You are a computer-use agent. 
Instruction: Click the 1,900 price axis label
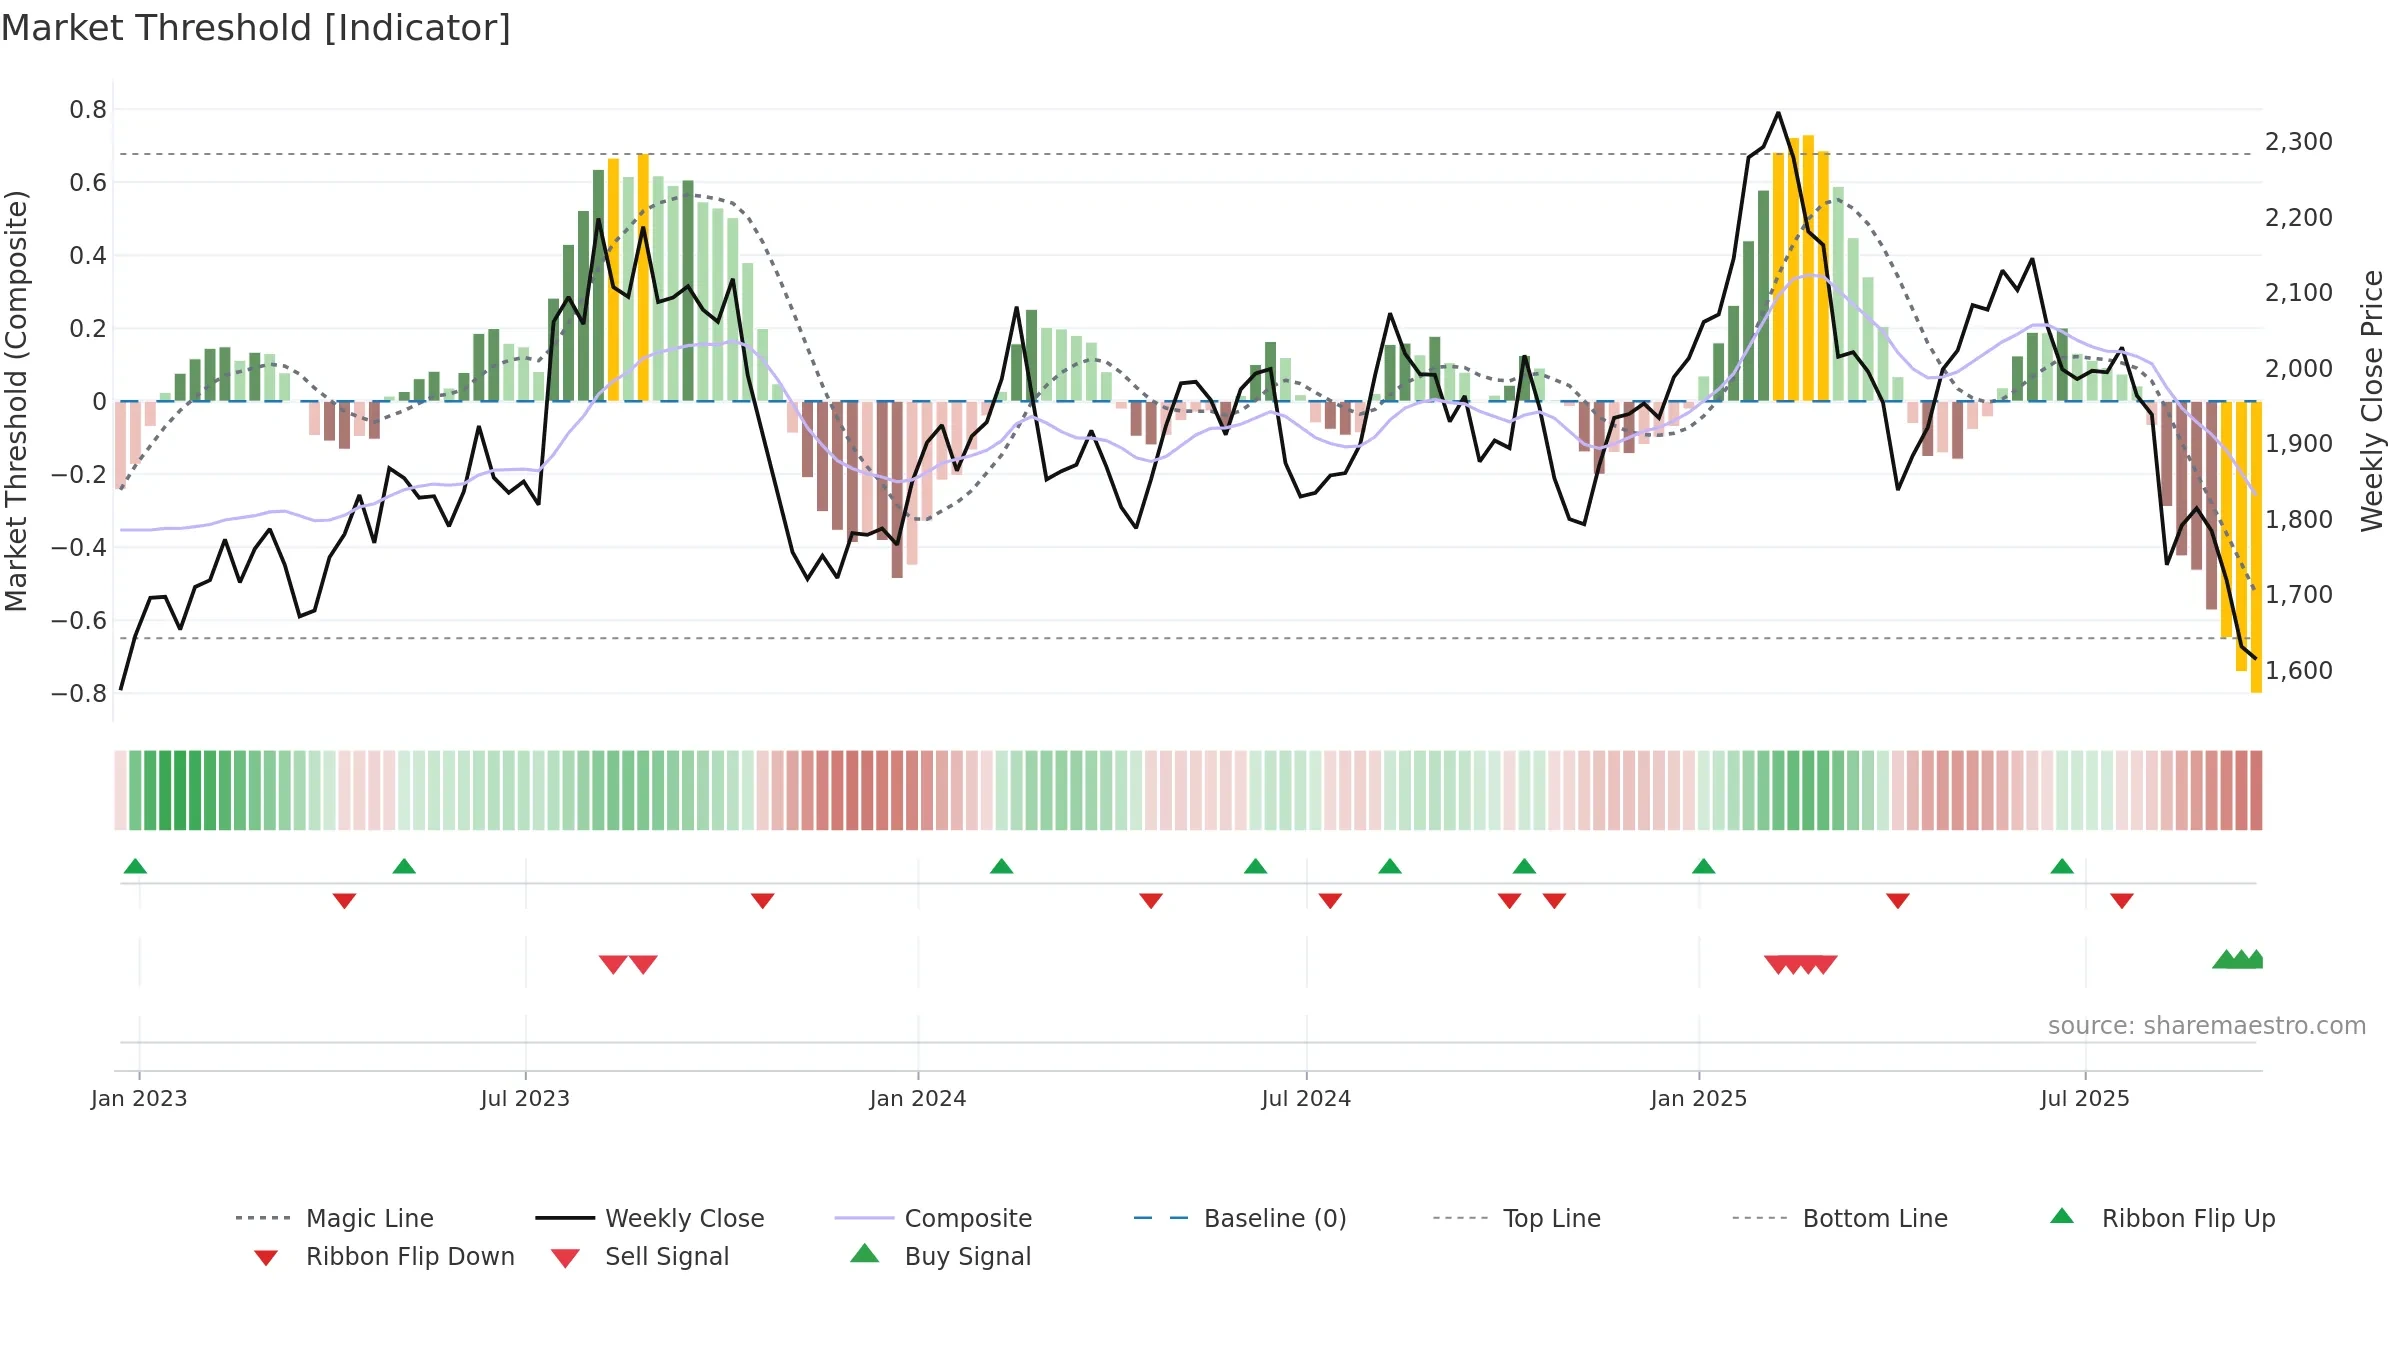[x=2299, y=443]
